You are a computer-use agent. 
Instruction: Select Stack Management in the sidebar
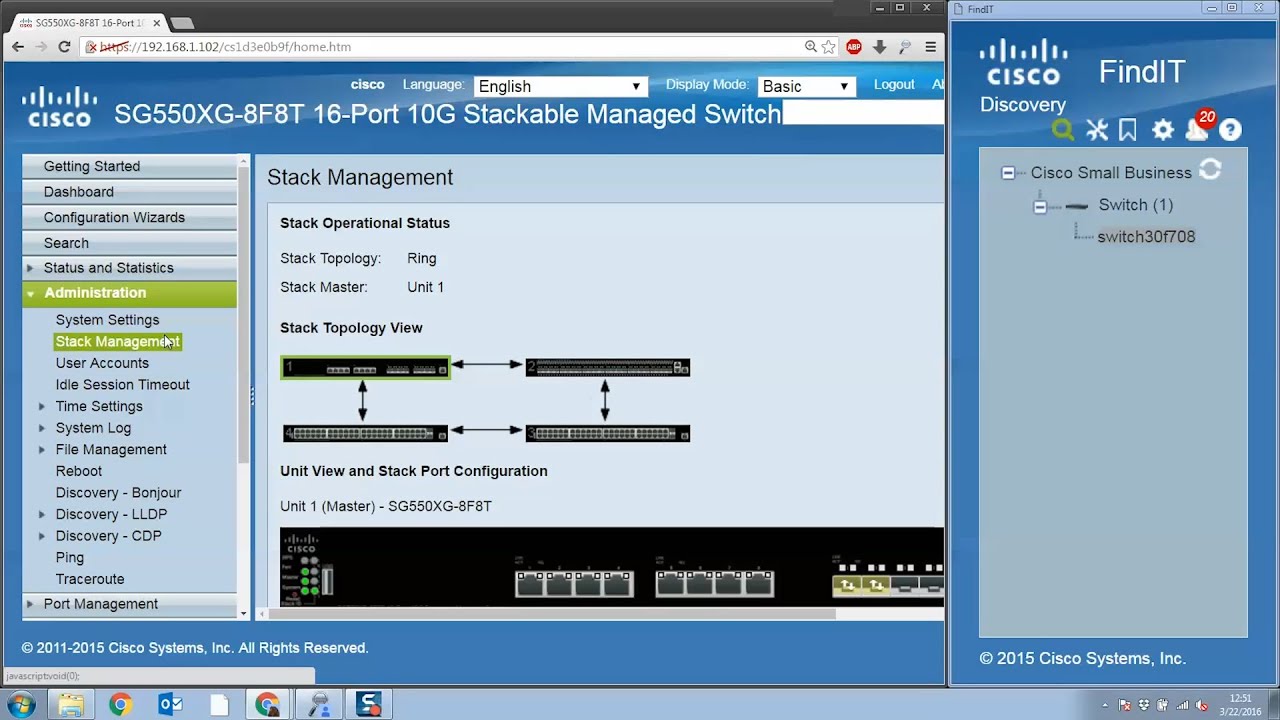pyautogui.click(x=117, y=342)
